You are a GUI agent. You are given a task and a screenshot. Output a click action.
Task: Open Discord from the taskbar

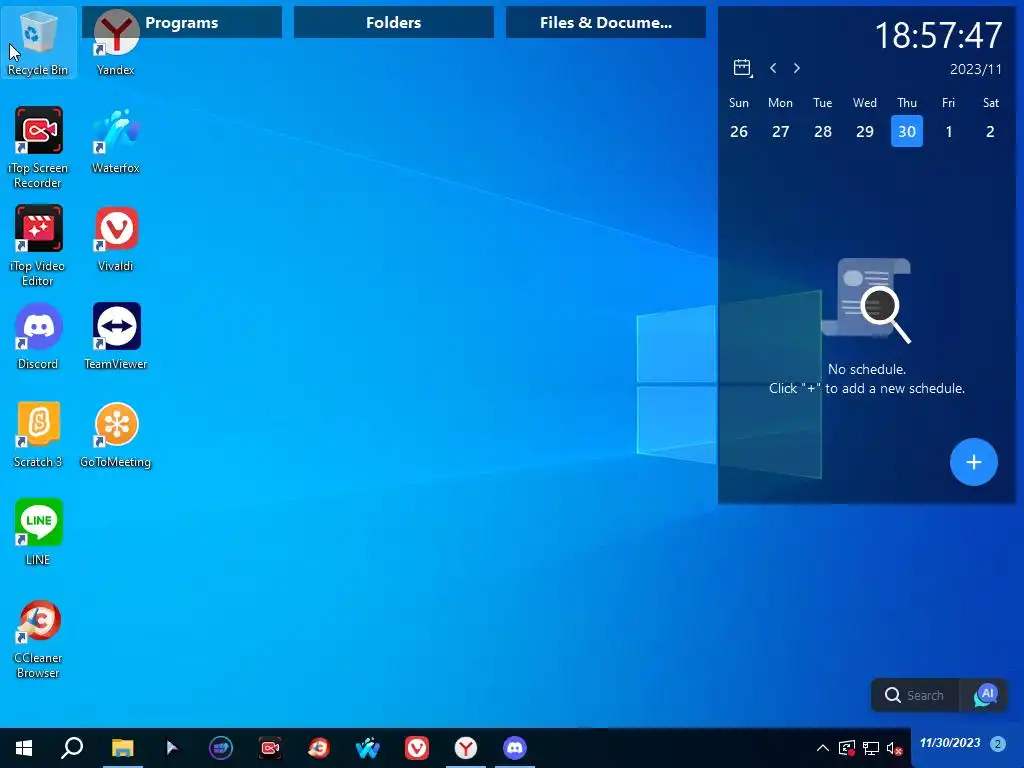515,748
